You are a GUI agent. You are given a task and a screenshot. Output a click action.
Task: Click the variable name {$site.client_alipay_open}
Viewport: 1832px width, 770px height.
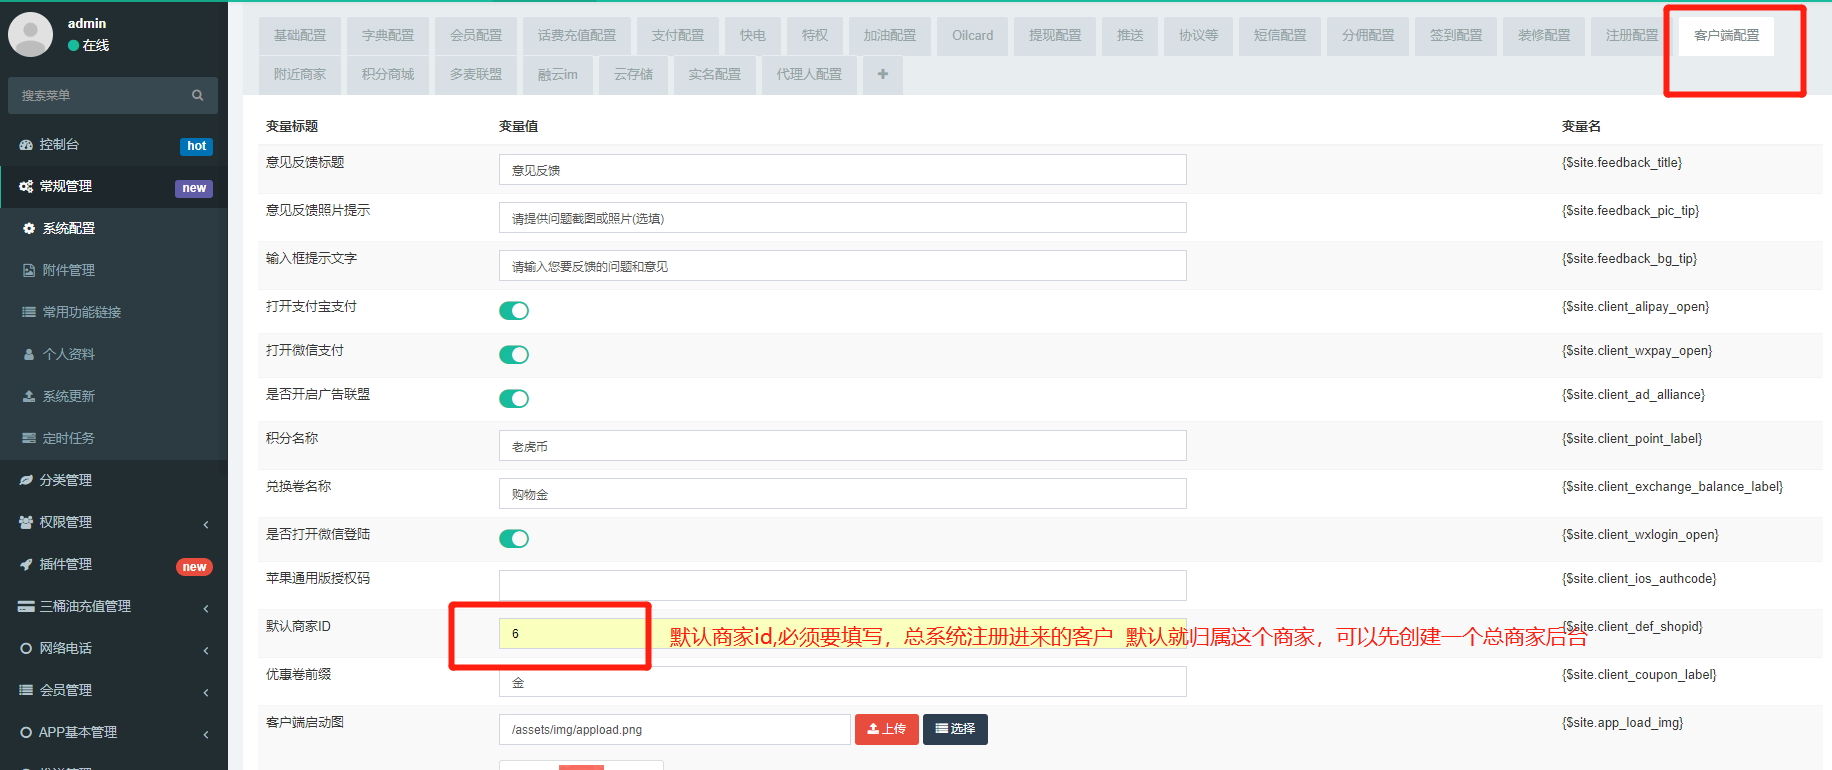pyautogui.click(x=1636, y=307)
